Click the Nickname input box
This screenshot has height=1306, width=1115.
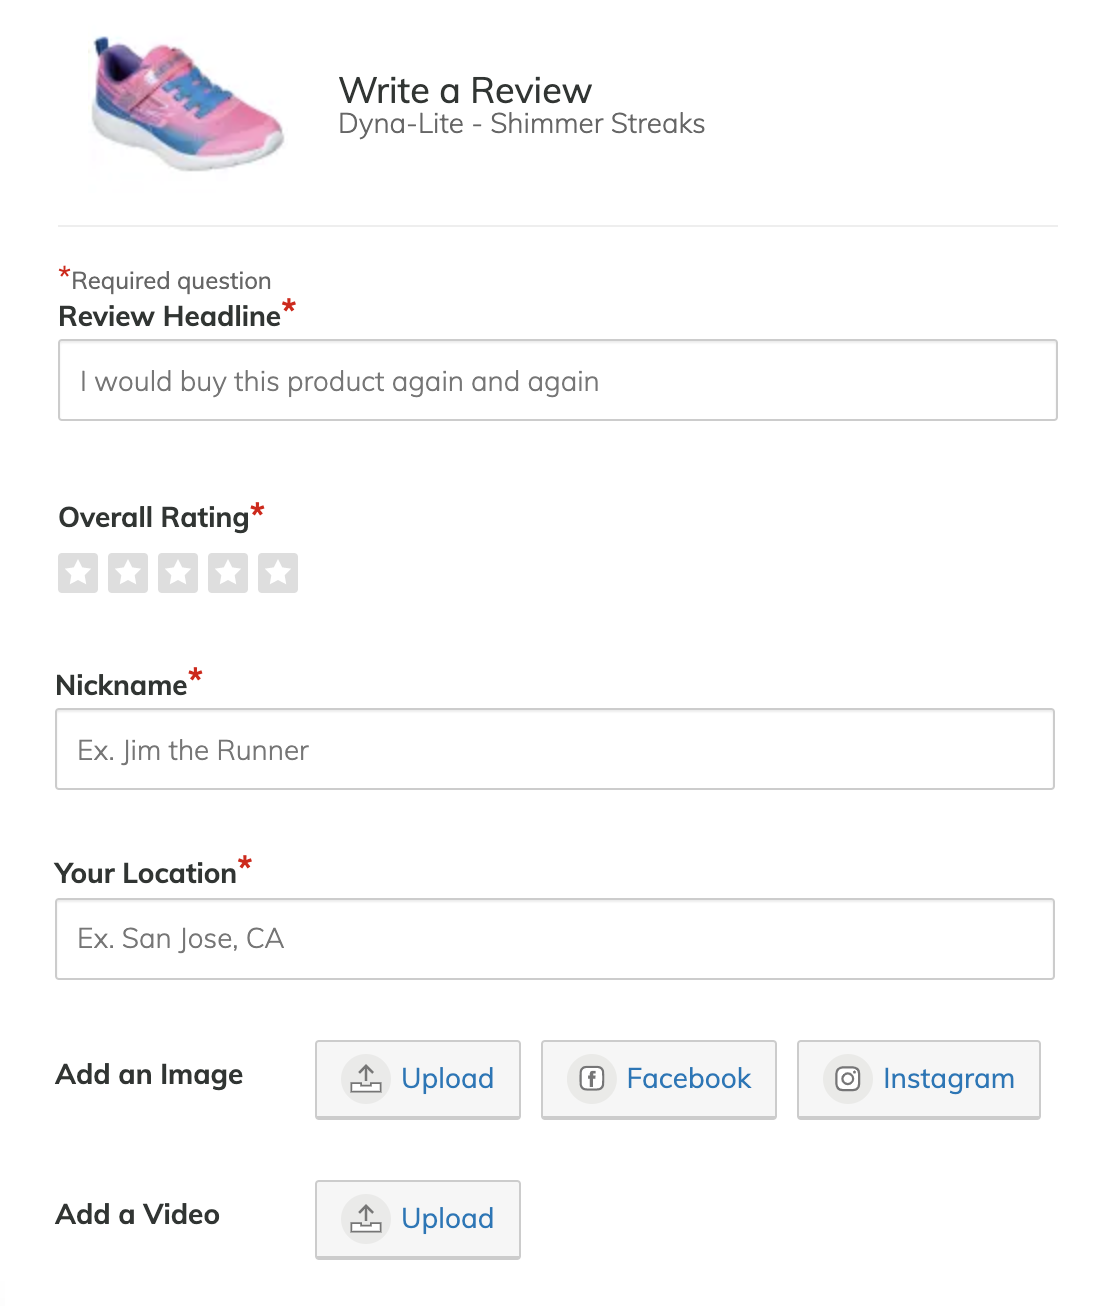coord(556,749)
